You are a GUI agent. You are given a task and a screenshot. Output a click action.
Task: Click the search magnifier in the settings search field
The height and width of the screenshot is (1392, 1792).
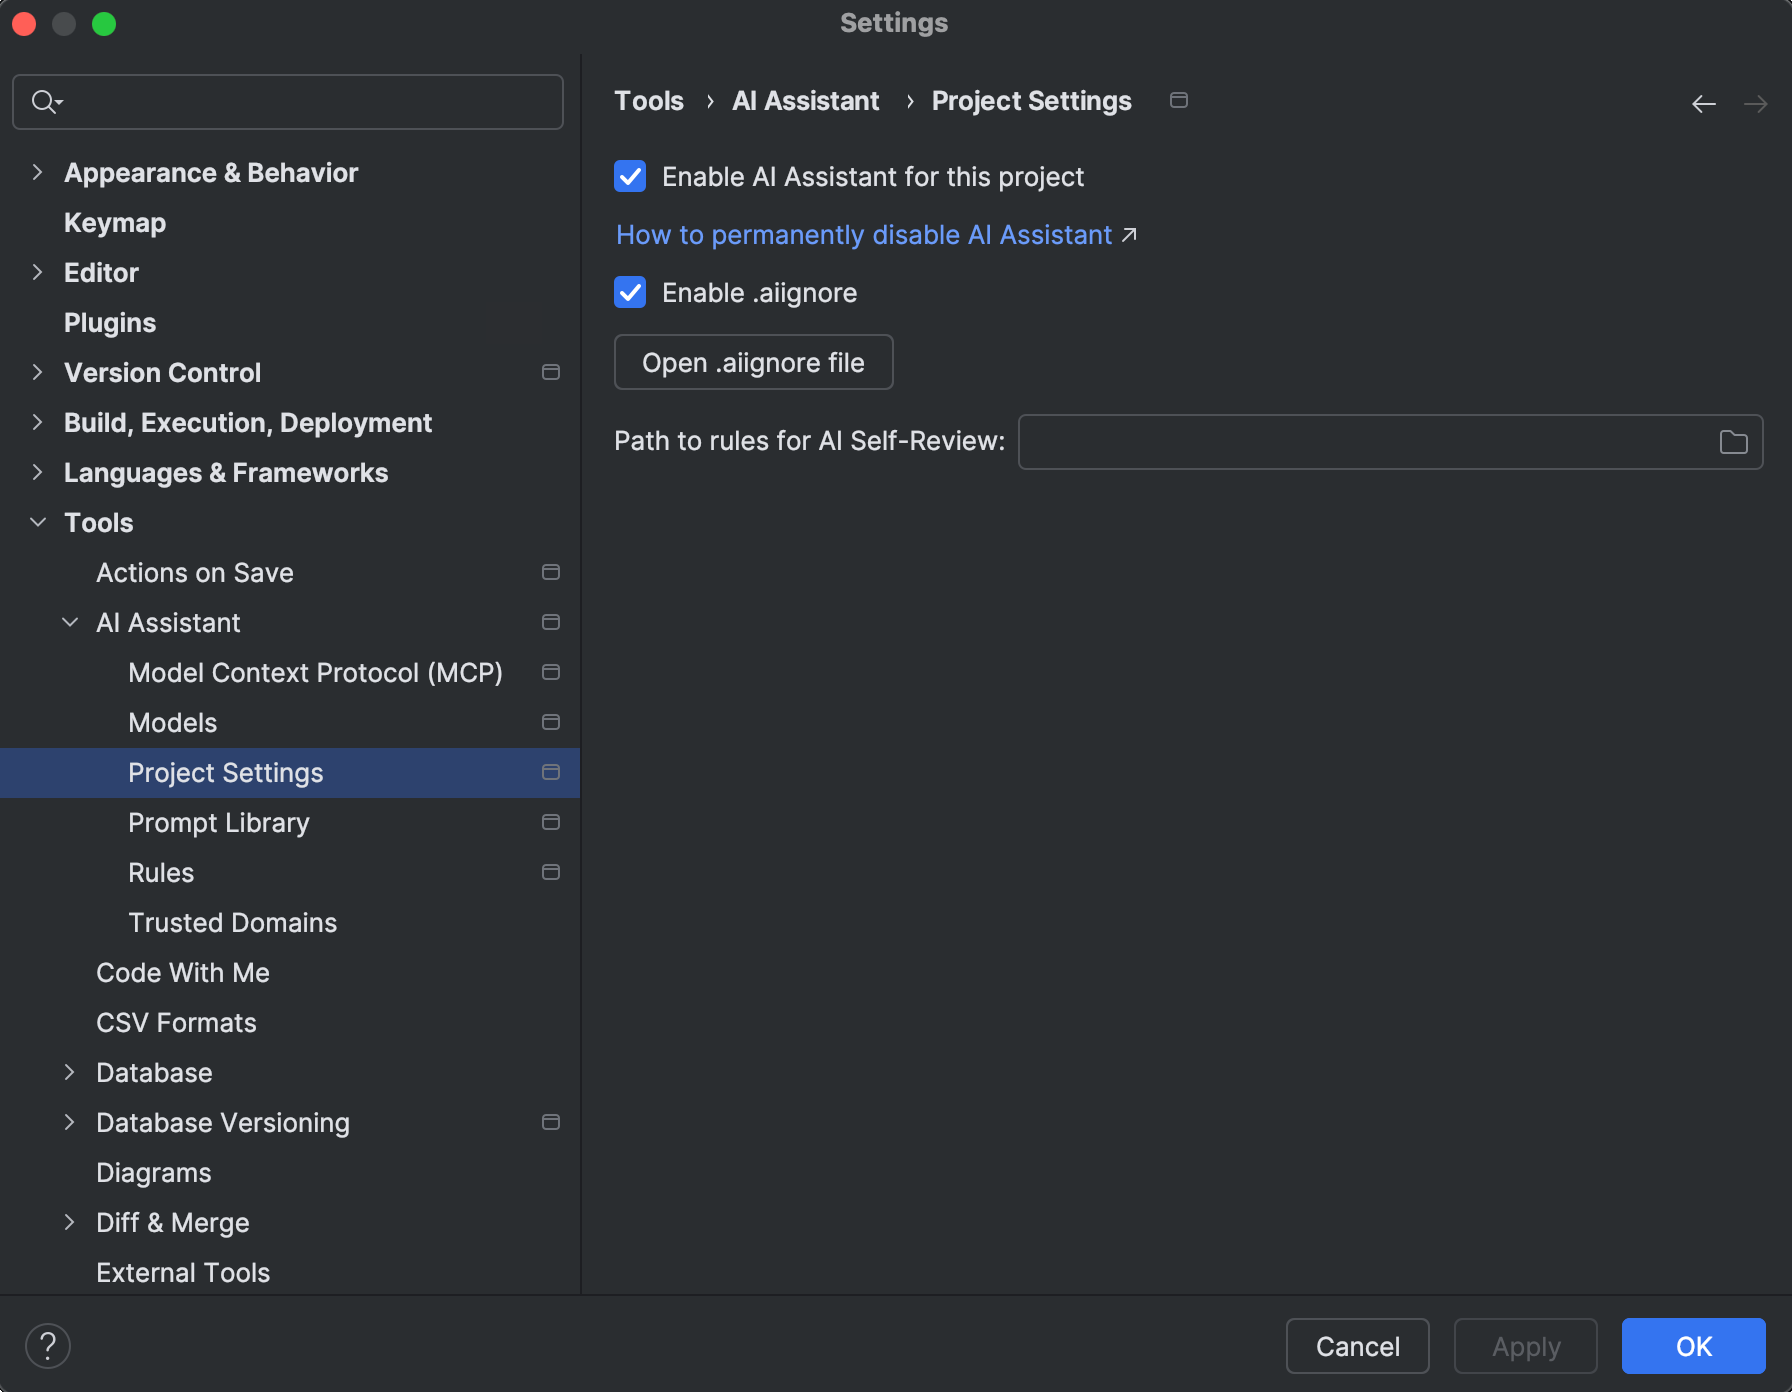(44, 101)
